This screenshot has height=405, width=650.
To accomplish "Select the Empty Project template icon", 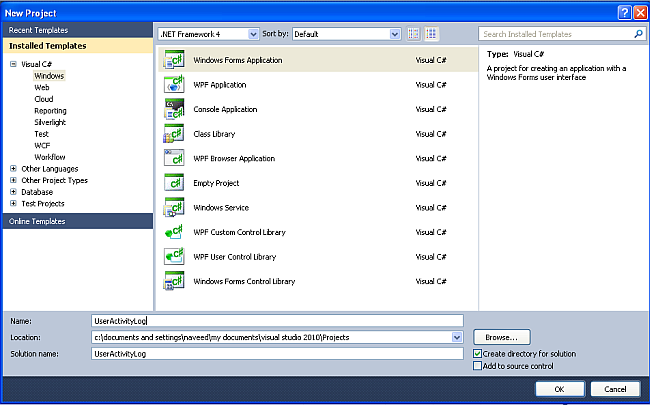I will pyautogui.click(x=174, y=183).
